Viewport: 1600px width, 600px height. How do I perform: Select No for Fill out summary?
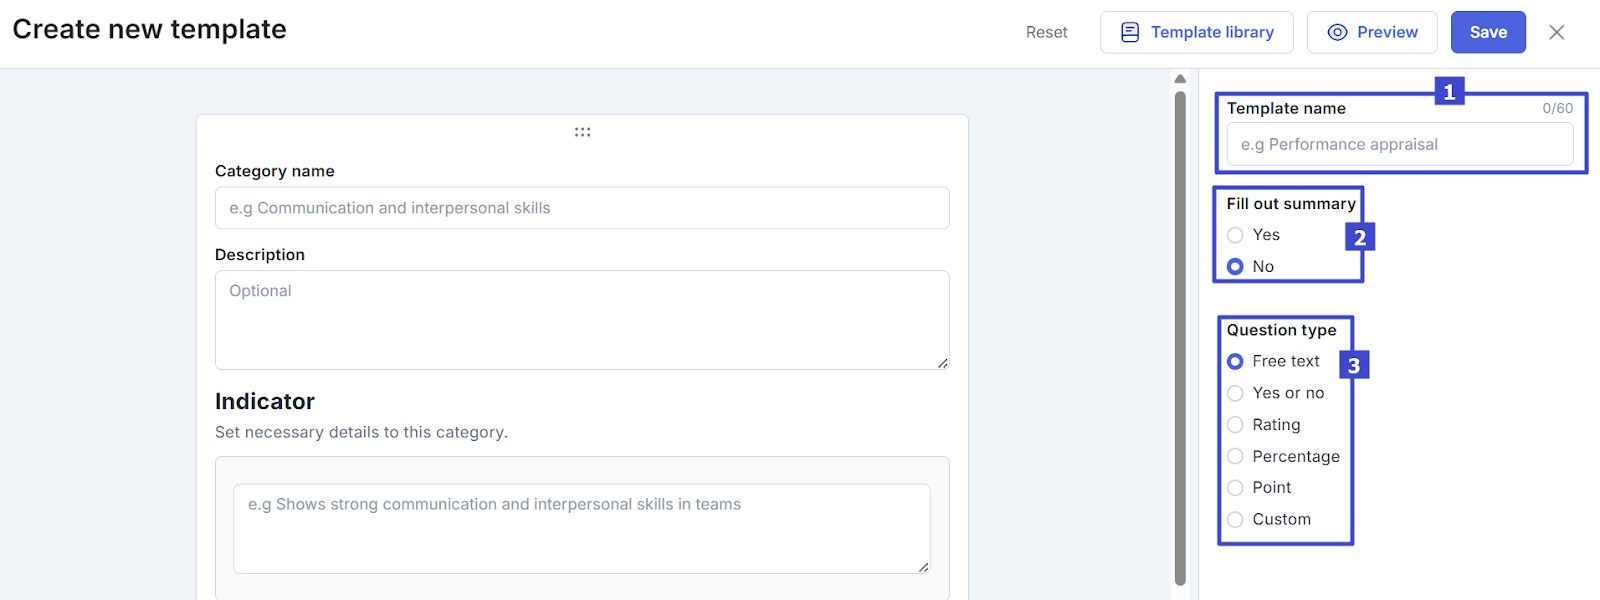pyautogui.click(x=1236, y=267)
